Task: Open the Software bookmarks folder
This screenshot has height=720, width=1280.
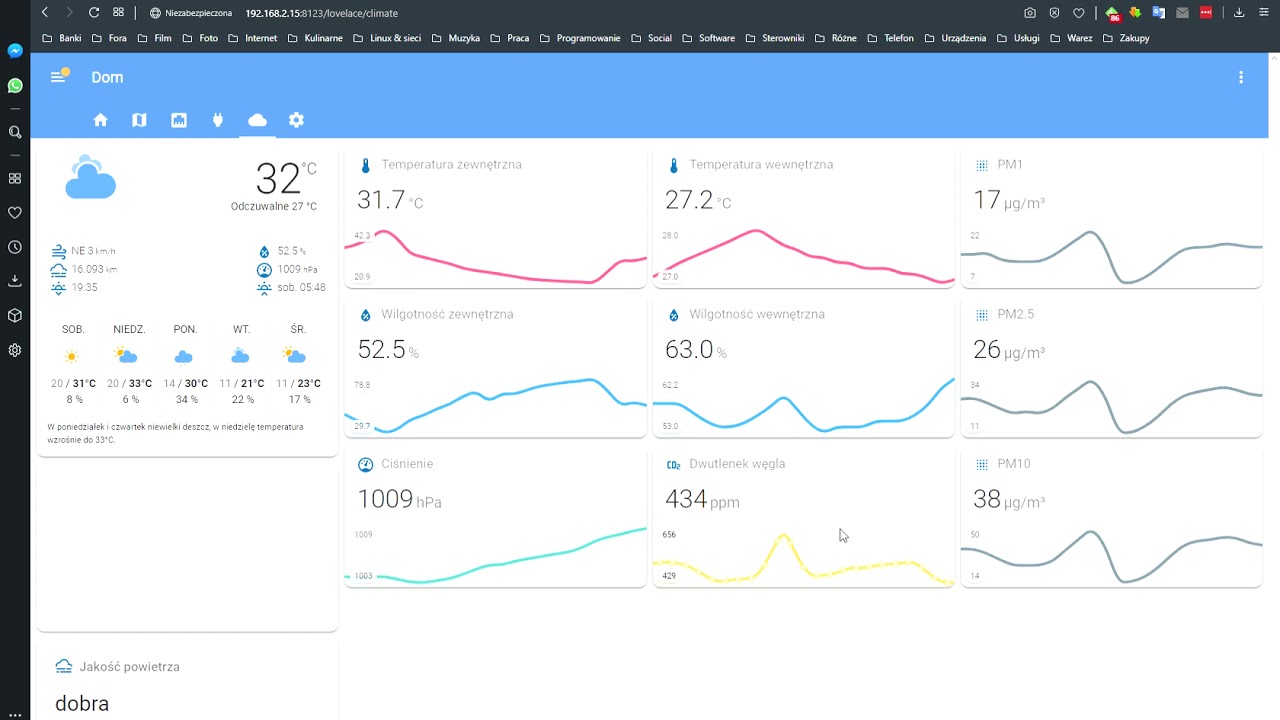Action: pyautogui.click(x=708, y=38)
